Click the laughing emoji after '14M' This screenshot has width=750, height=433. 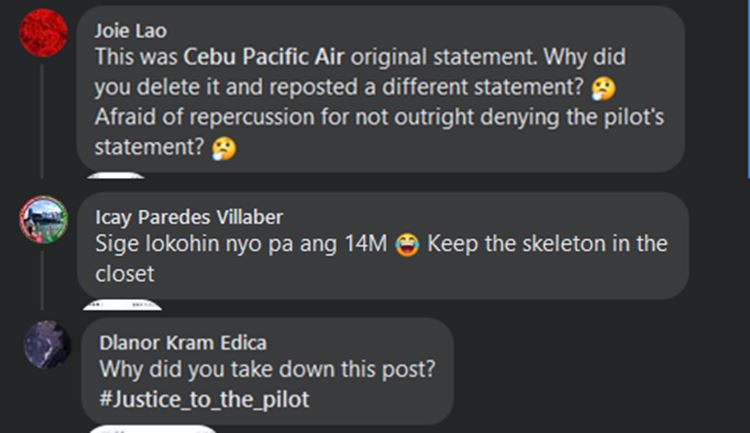(x=406, y=245)
